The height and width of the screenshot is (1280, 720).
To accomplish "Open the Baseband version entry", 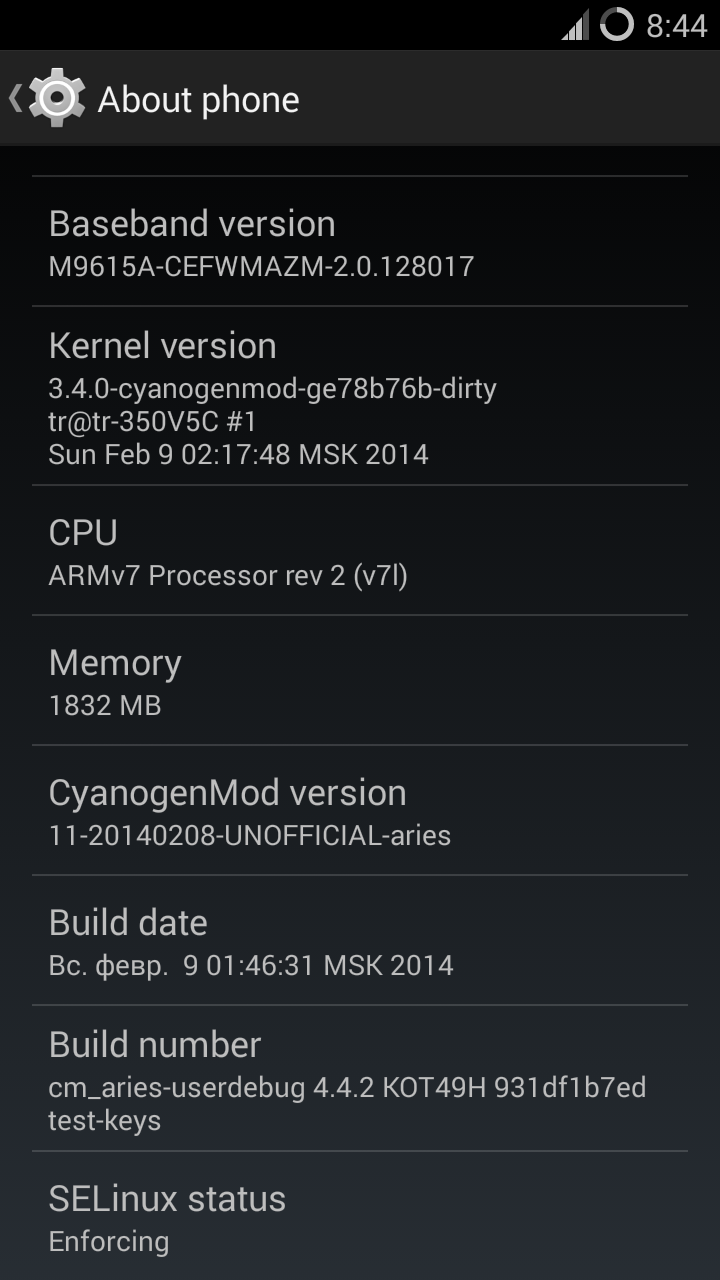I will pos(360,241).
